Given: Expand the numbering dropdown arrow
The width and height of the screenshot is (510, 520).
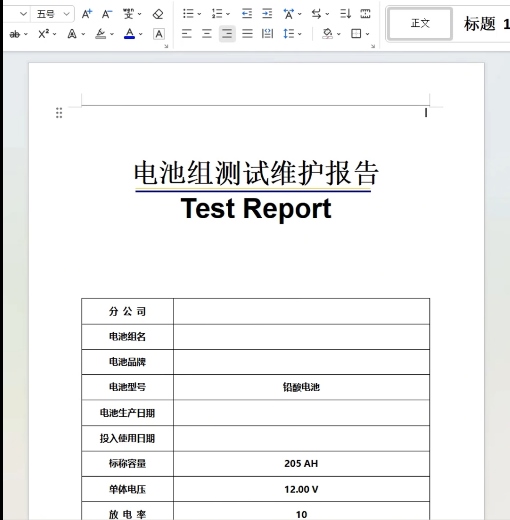Looking at the screenshot, I should pos(228,14).
